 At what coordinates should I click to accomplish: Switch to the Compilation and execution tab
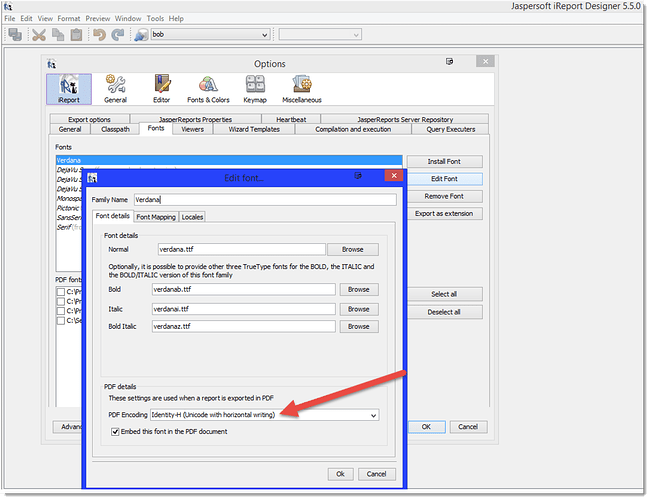click(353, 129)
